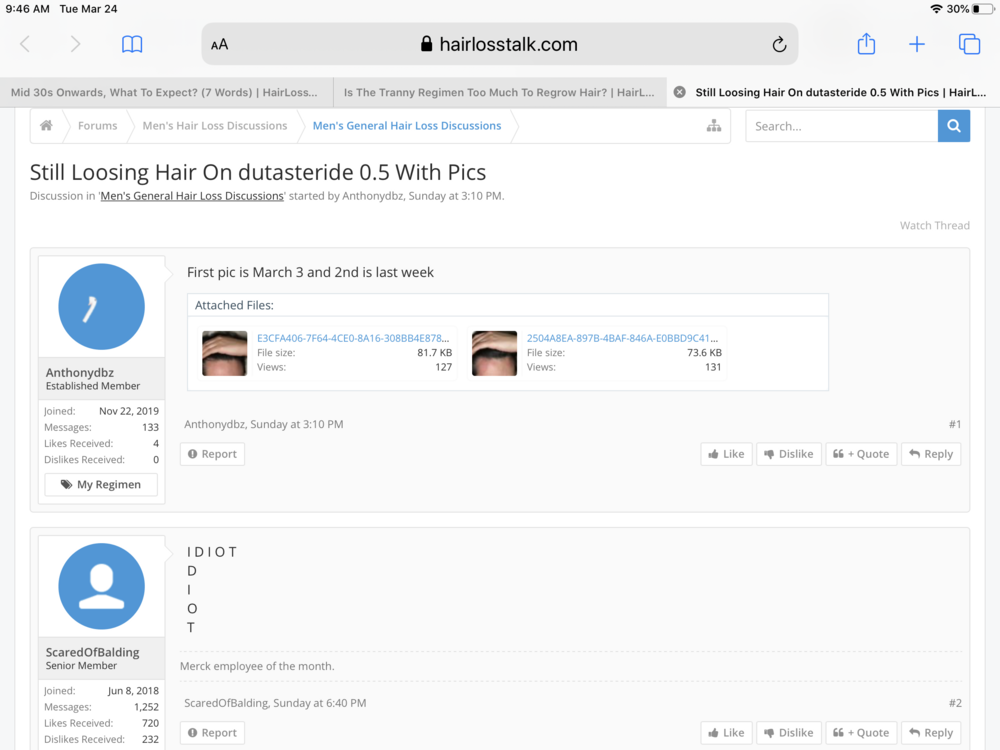Open first attached photo thumbnail
Image resolution: width=1000 pixels, height=750 pixels.
click(x=224, y=353)
